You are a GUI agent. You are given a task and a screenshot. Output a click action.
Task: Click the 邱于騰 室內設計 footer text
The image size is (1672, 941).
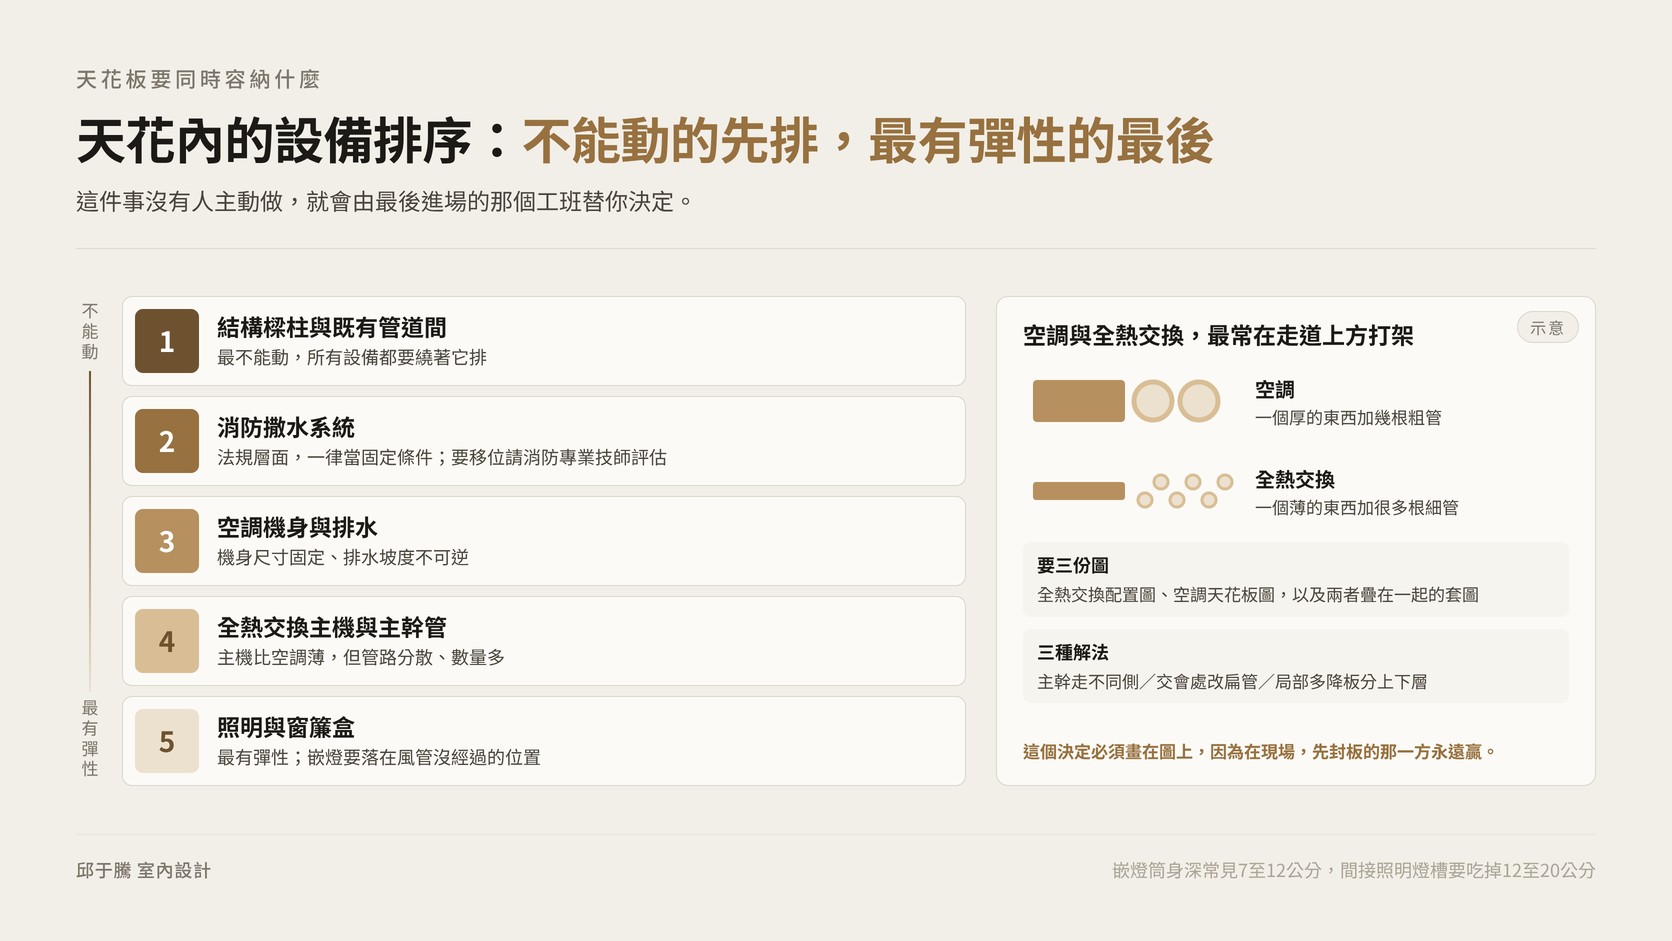[x=144, y=871]
